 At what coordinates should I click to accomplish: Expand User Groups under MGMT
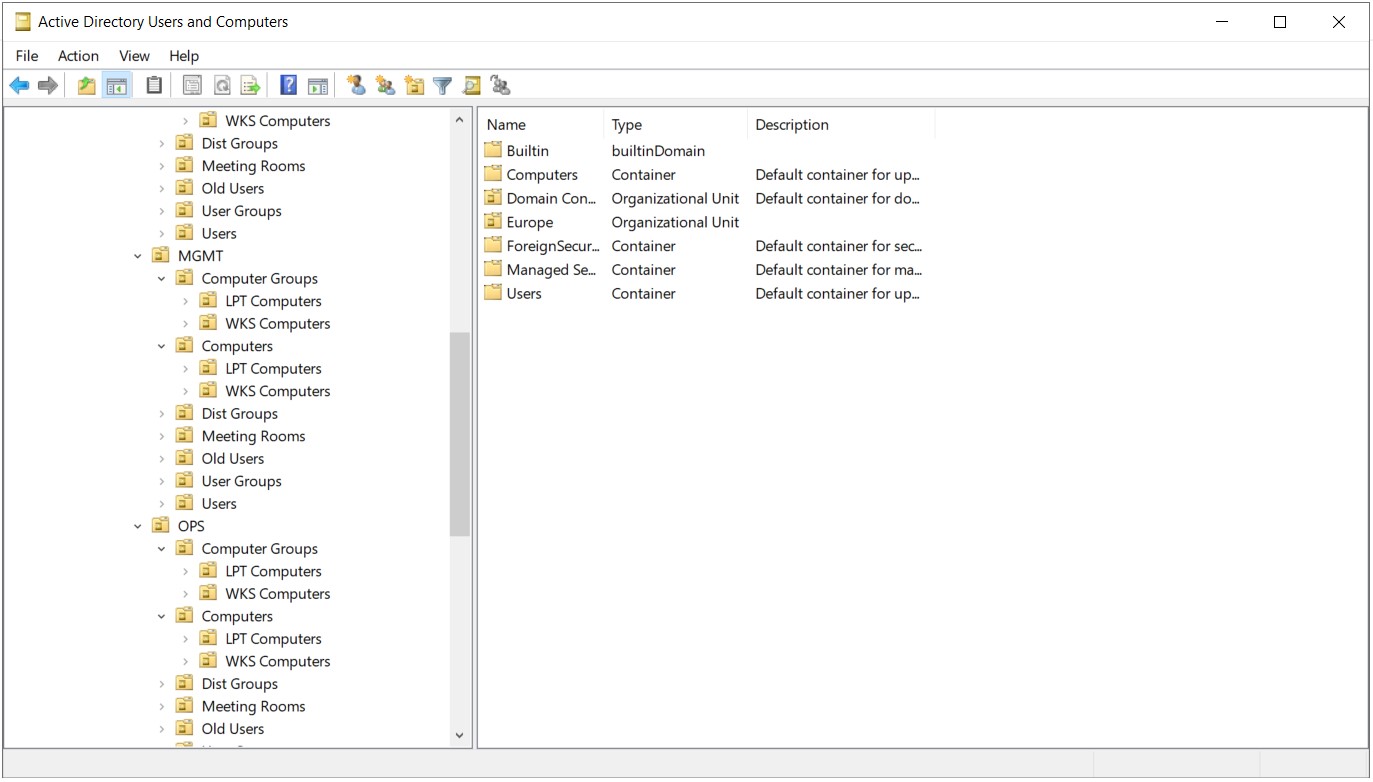coord(162,481)
